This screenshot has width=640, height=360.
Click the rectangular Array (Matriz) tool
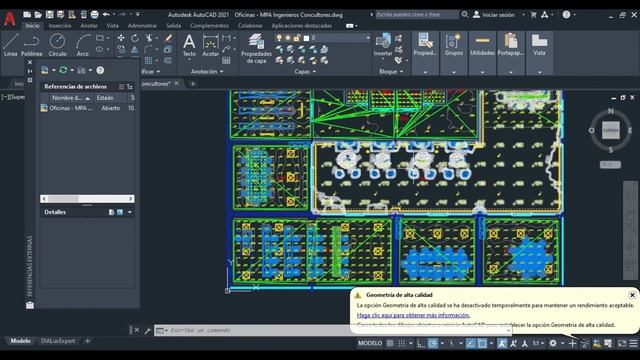pyautogui.click(x=148, y=60)
